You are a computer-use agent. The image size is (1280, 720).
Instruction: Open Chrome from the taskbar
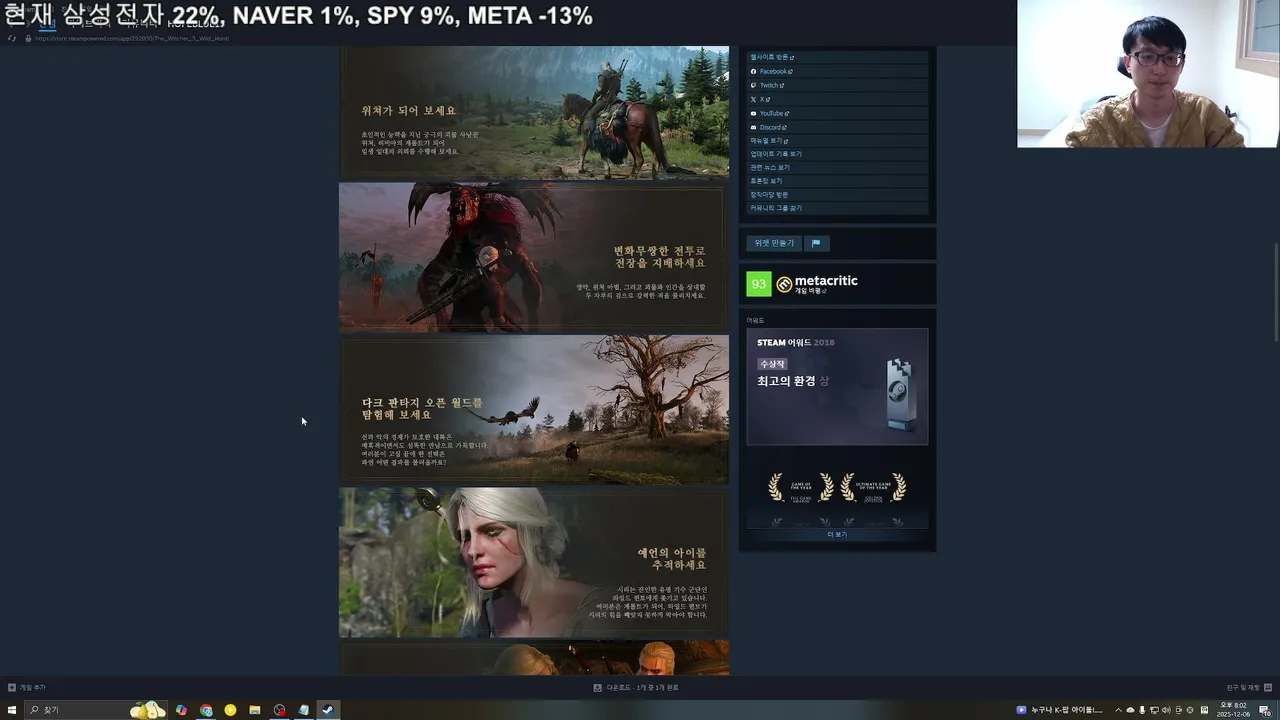coord(206,710)
